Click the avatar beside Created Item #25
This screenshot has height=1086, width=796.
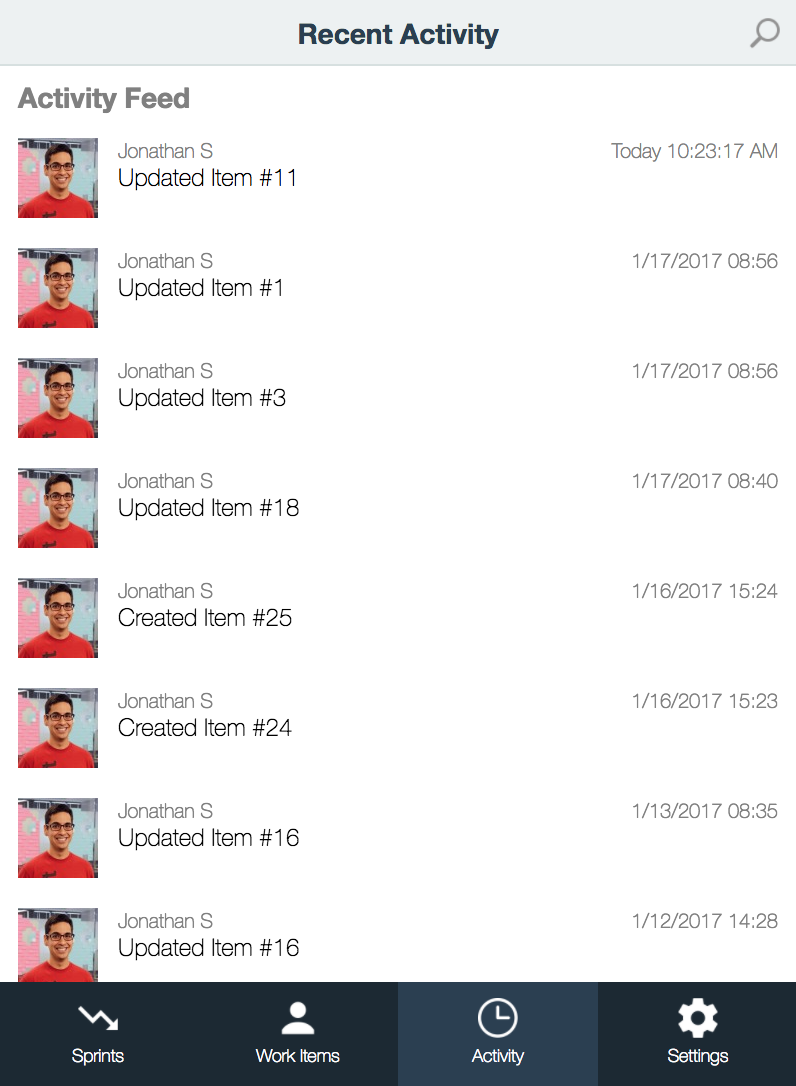pyautogui.click(x=58, y=618)
